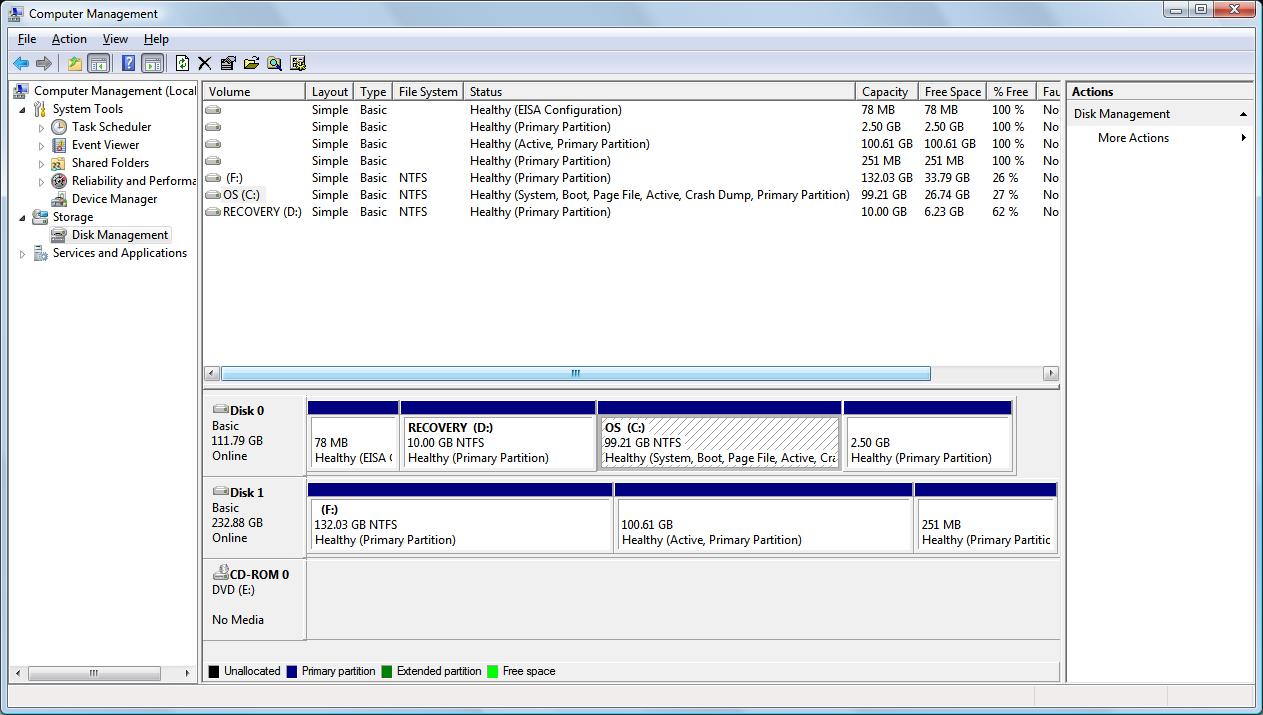Toggle the Show/Hide Action Pane button

pyautogui.click(x=152, y=63)
